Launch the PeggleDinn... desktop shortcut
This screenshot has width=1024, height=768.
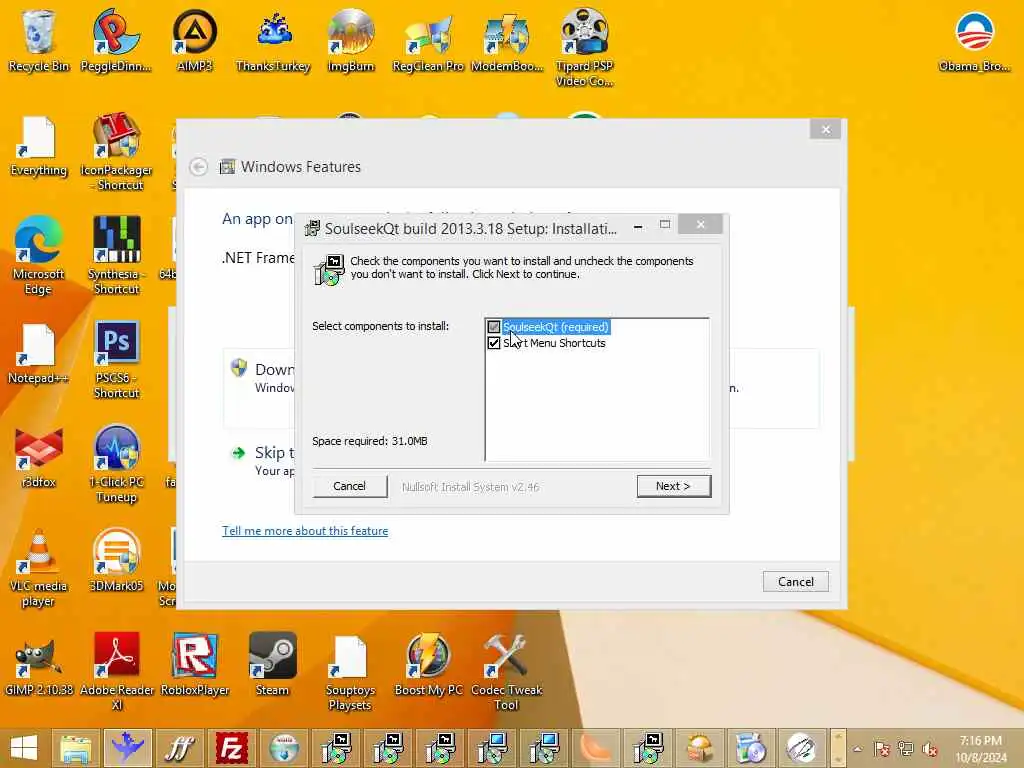click(x=116, y=39)
